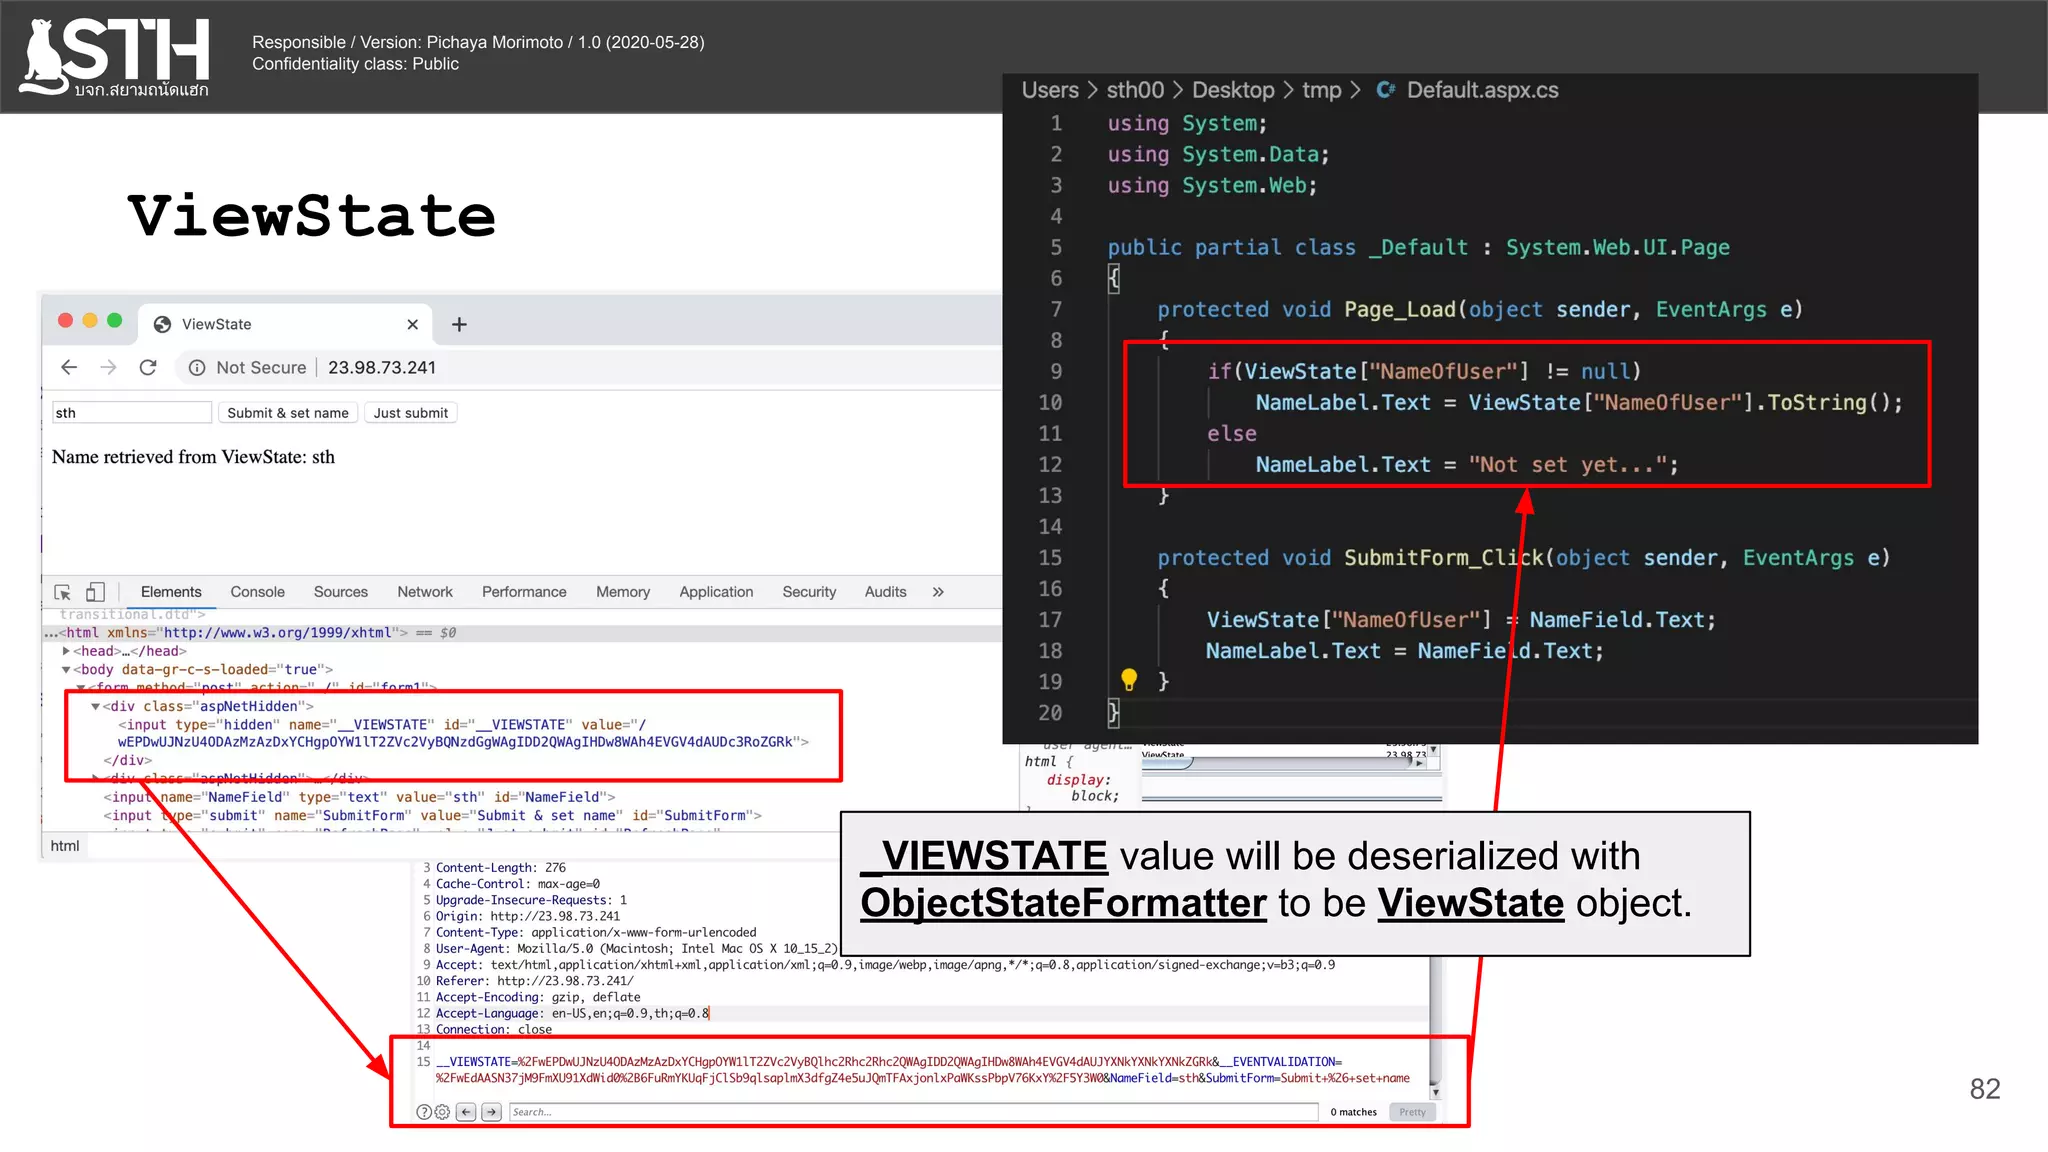Open the Security tab
Screen dimensions: 2048x1152
(809, 592)
